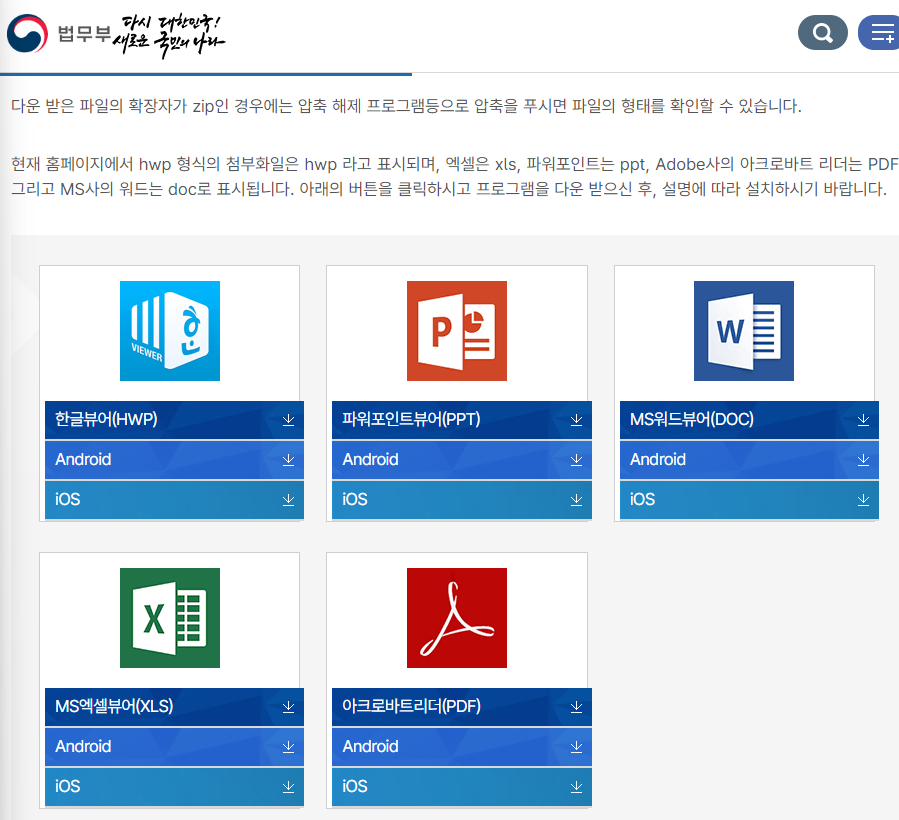
Task: Open iOS link under 한글뷰어(HWP)
Action: click(174, 500)
